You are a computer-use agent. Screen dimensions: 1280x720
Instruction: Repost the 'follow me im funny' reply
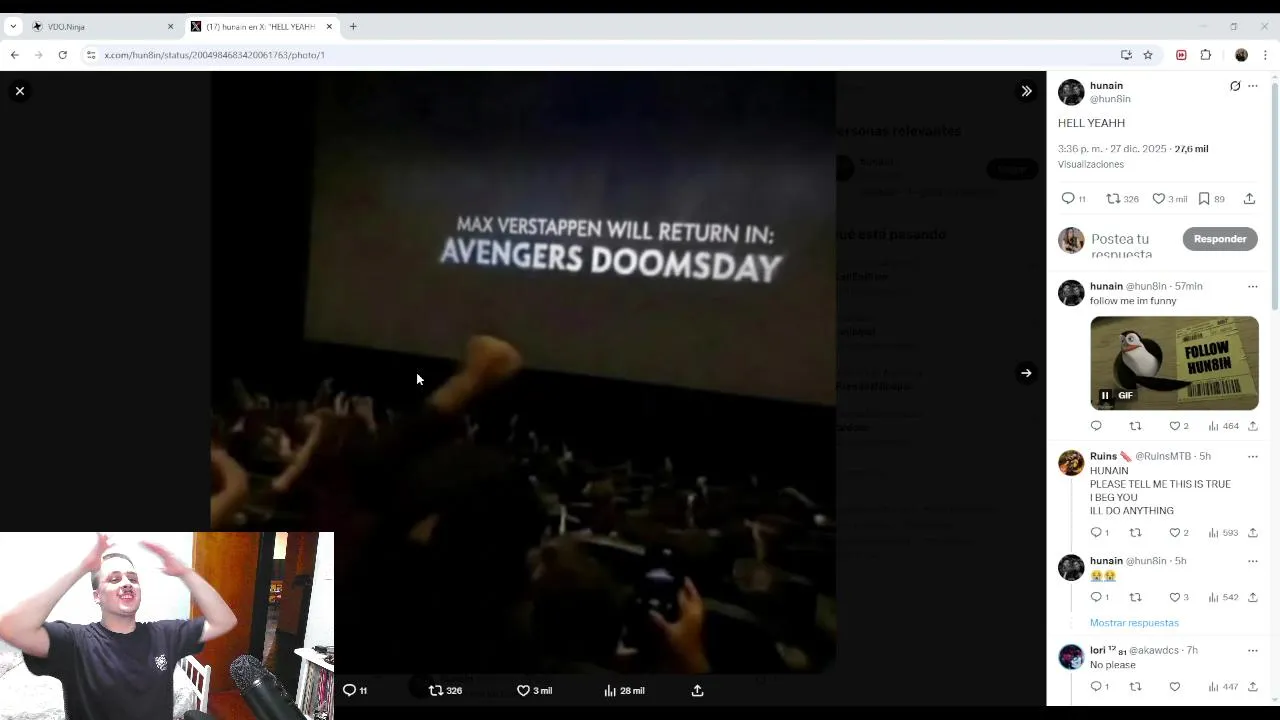click(1135, 426)
